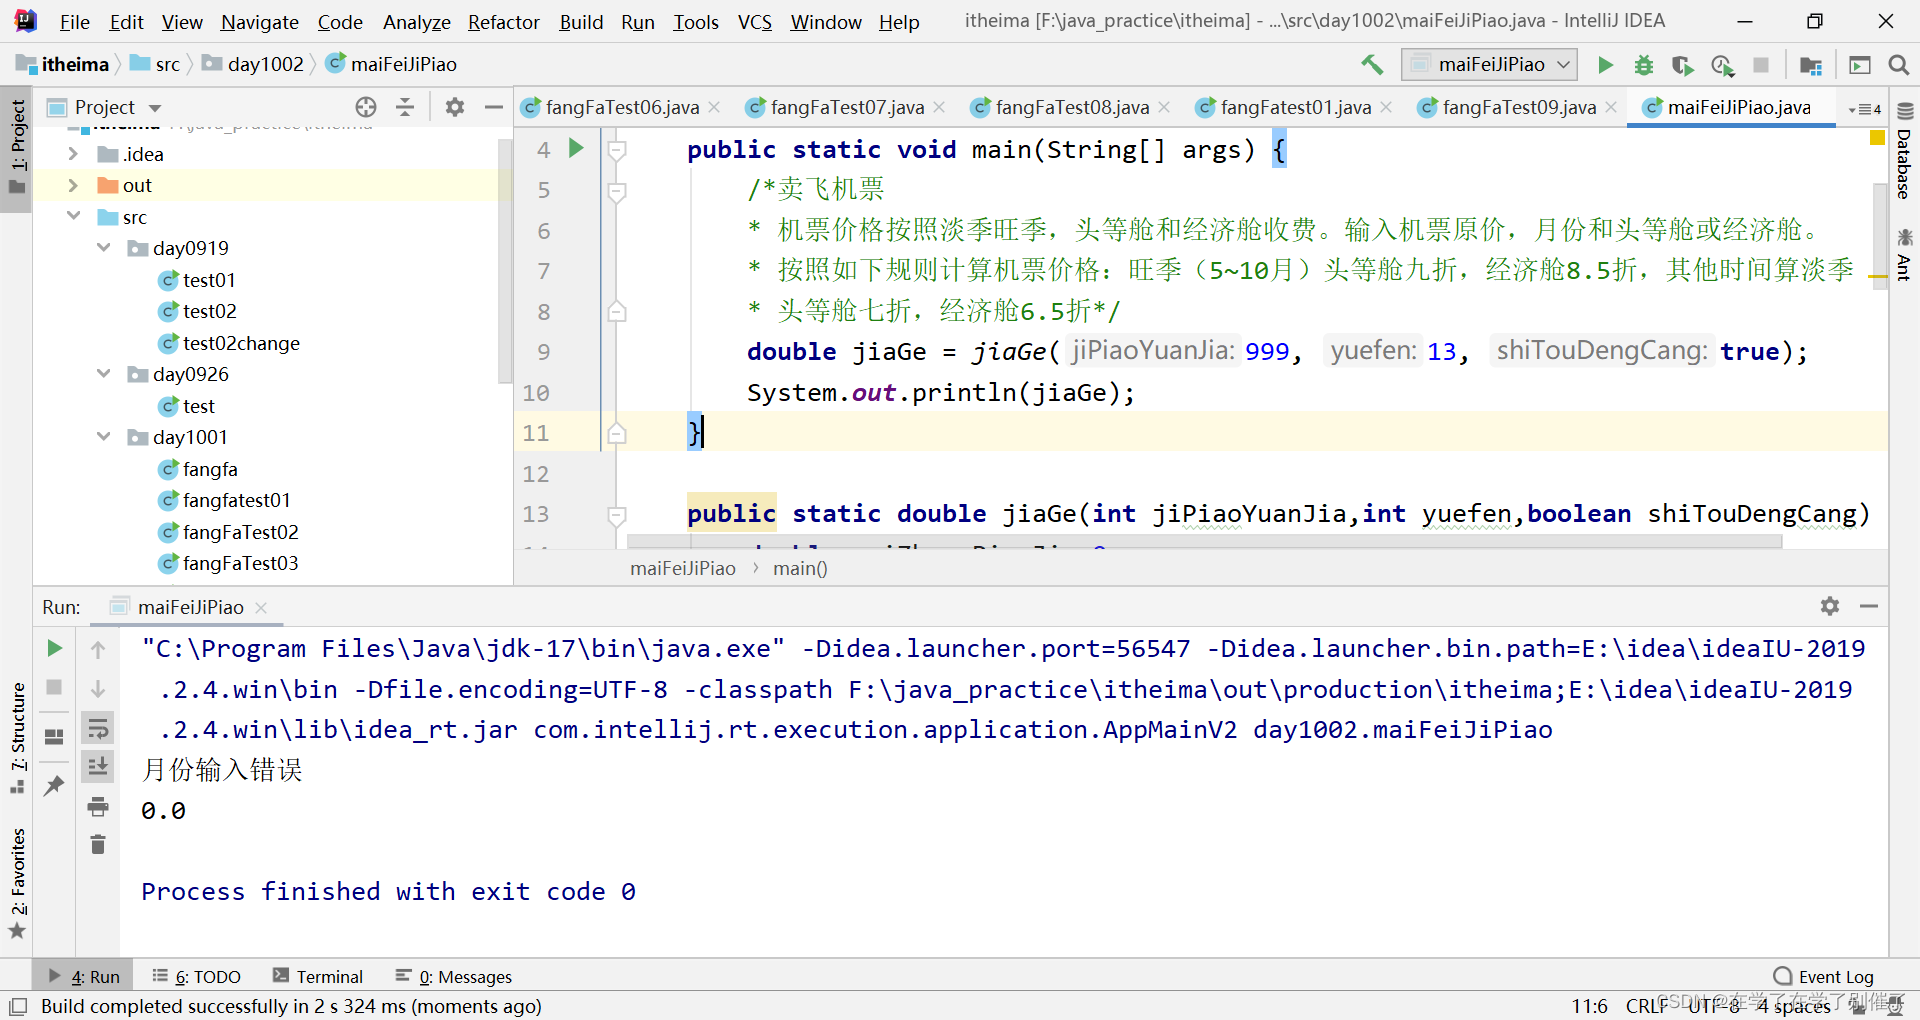
Task: Change line ending via CRLF indicator
Action: (1647, 1006)
